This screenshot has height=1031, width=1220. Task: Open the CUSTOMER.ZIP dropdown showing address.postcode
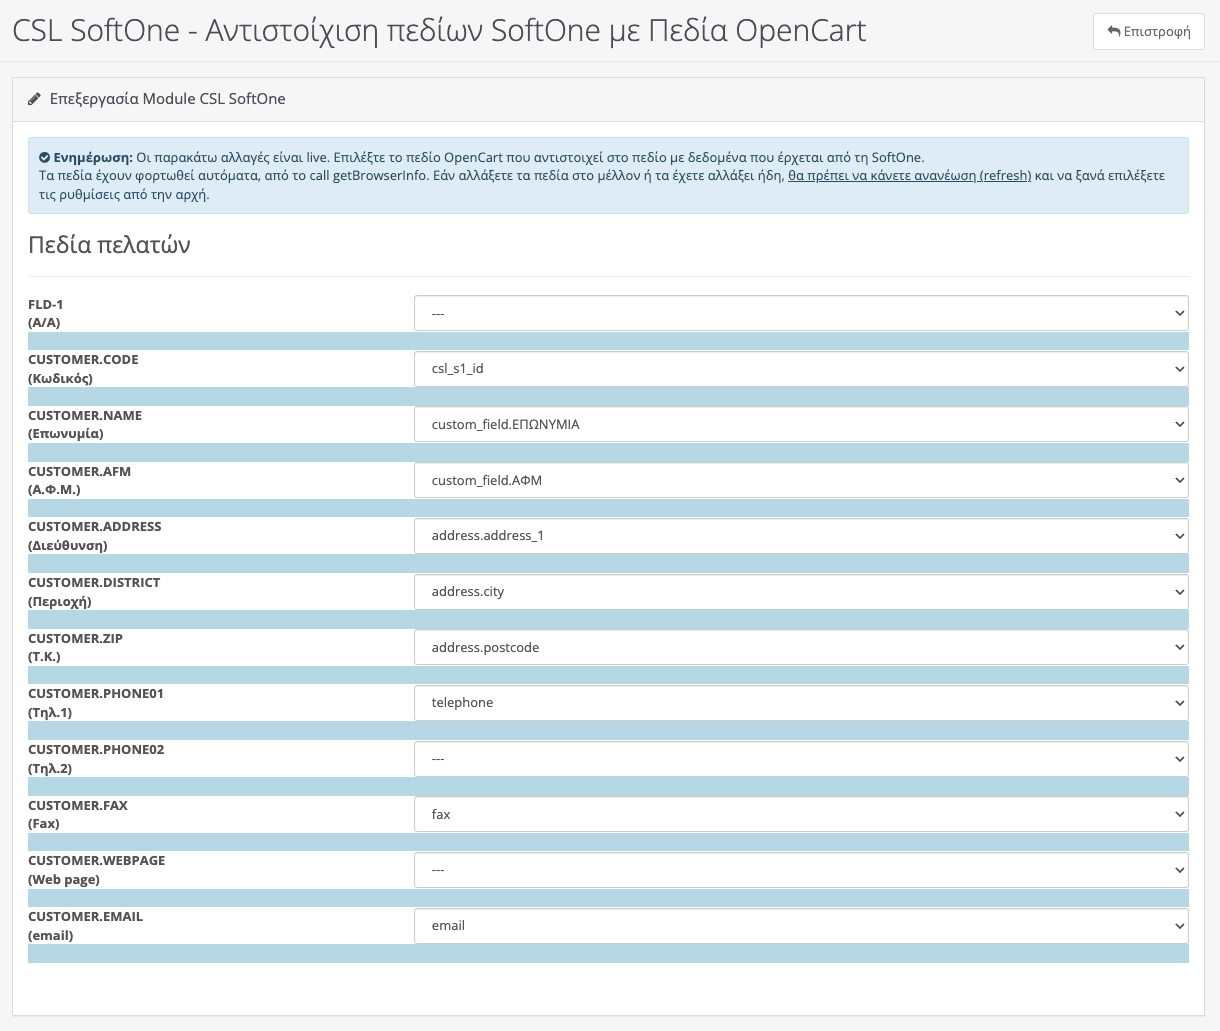801,647
